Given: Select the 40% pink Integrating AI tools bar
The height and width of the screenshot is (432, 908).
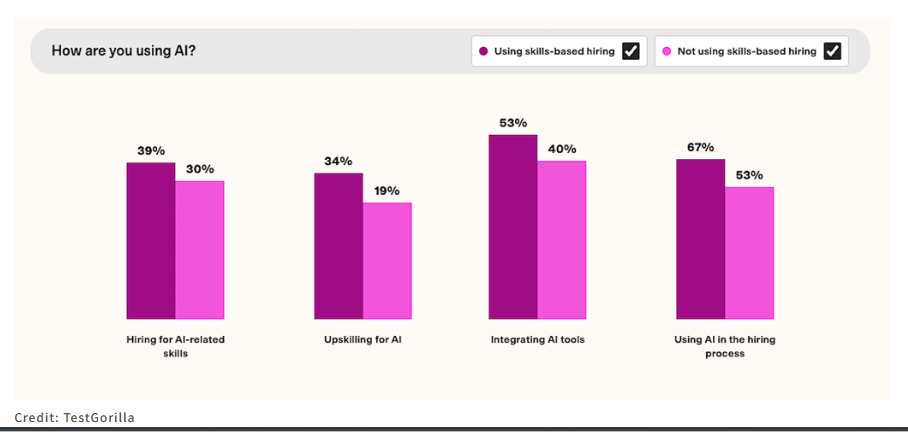Looking at the screenshot, I should pyautogui.click(x=562, y=240).
